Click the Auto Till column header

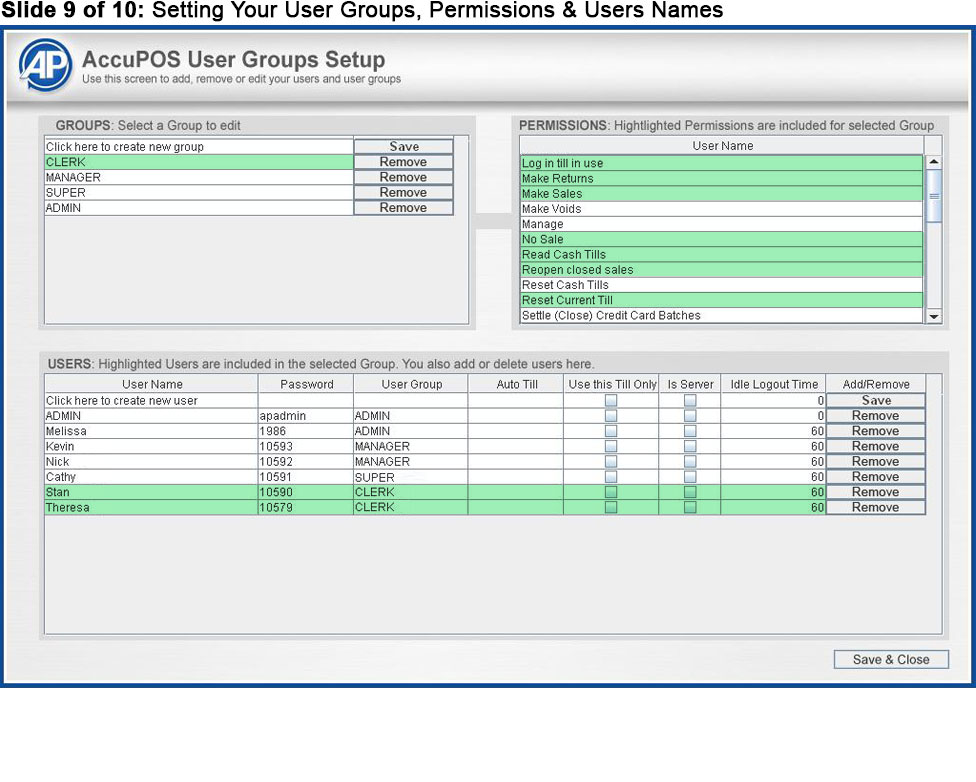click(516, 384)
